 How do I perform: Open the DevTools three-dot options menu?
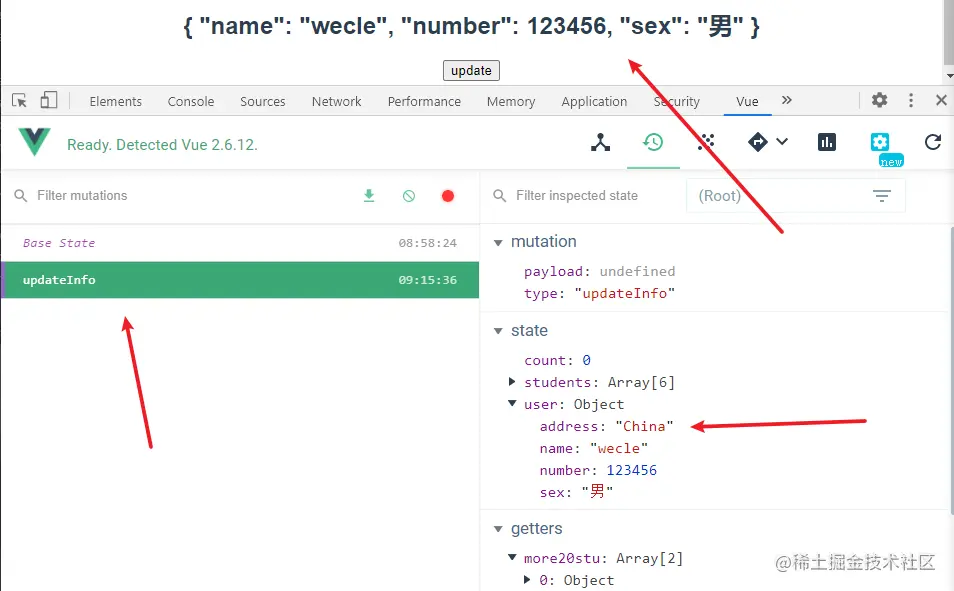911,100
